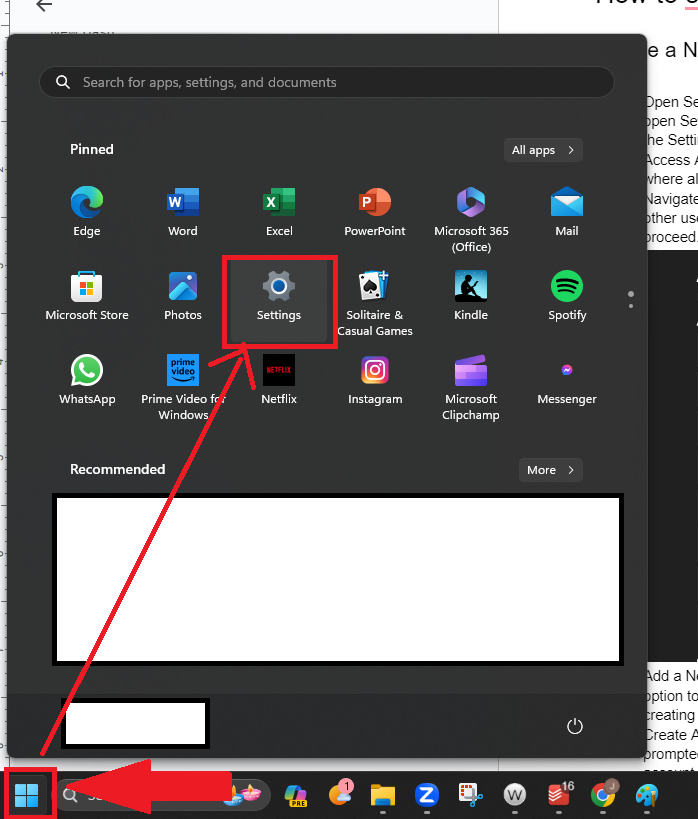This screenshot has height=819, width=698.
Task: Expand More recommended items
Action: (x=551, y=470)
